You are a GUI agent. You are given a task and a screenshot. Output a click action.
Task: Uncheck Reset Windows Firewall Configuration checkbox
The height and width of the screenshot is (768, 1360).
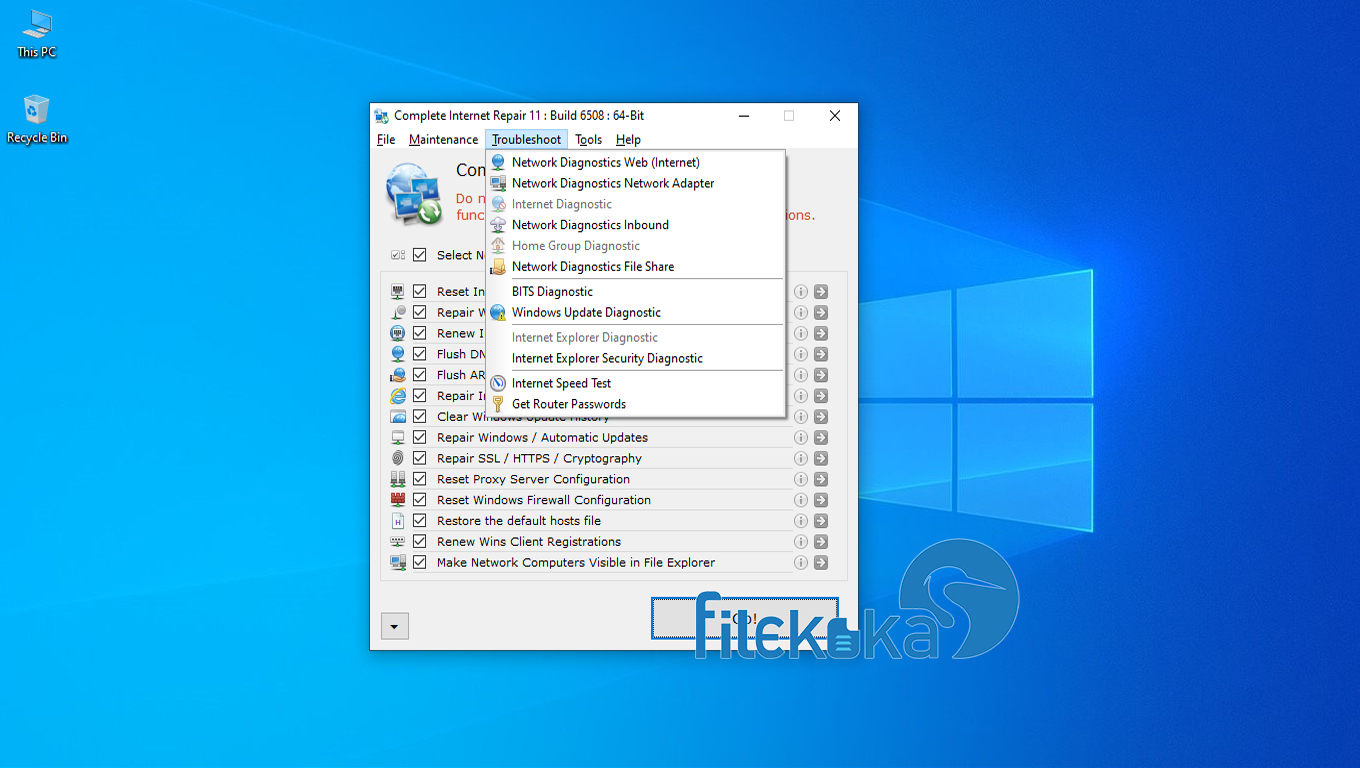tap(420, 500)
